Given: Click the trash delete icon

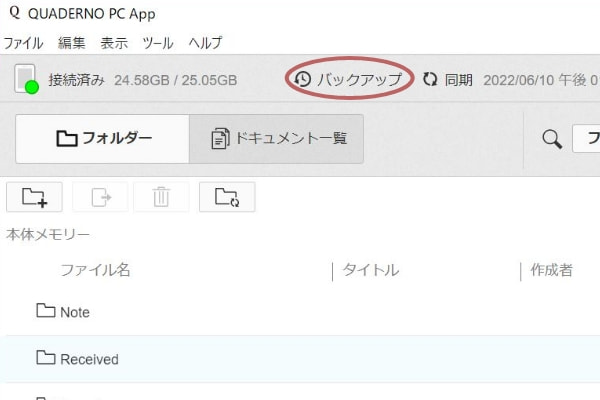Looking at the screenshot, I should (x=160, y=197).
